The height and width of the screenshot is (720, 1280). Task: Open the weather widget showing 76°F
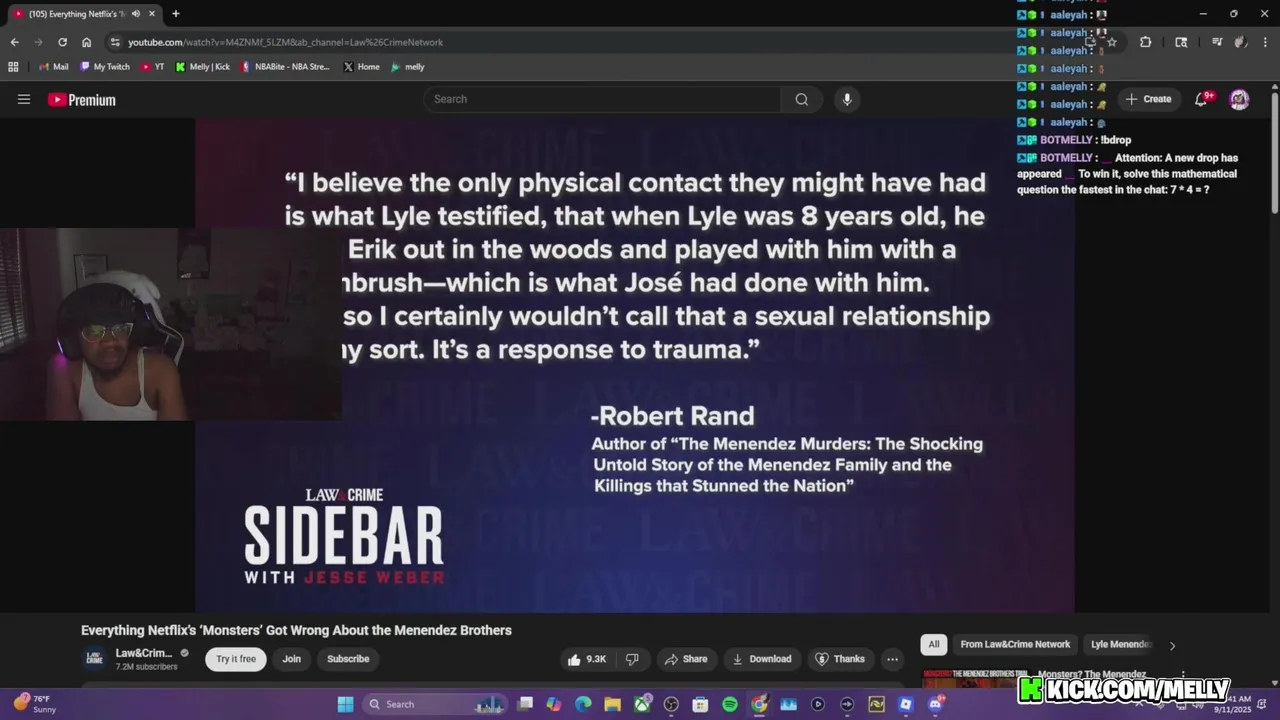[x=35, y=704]
